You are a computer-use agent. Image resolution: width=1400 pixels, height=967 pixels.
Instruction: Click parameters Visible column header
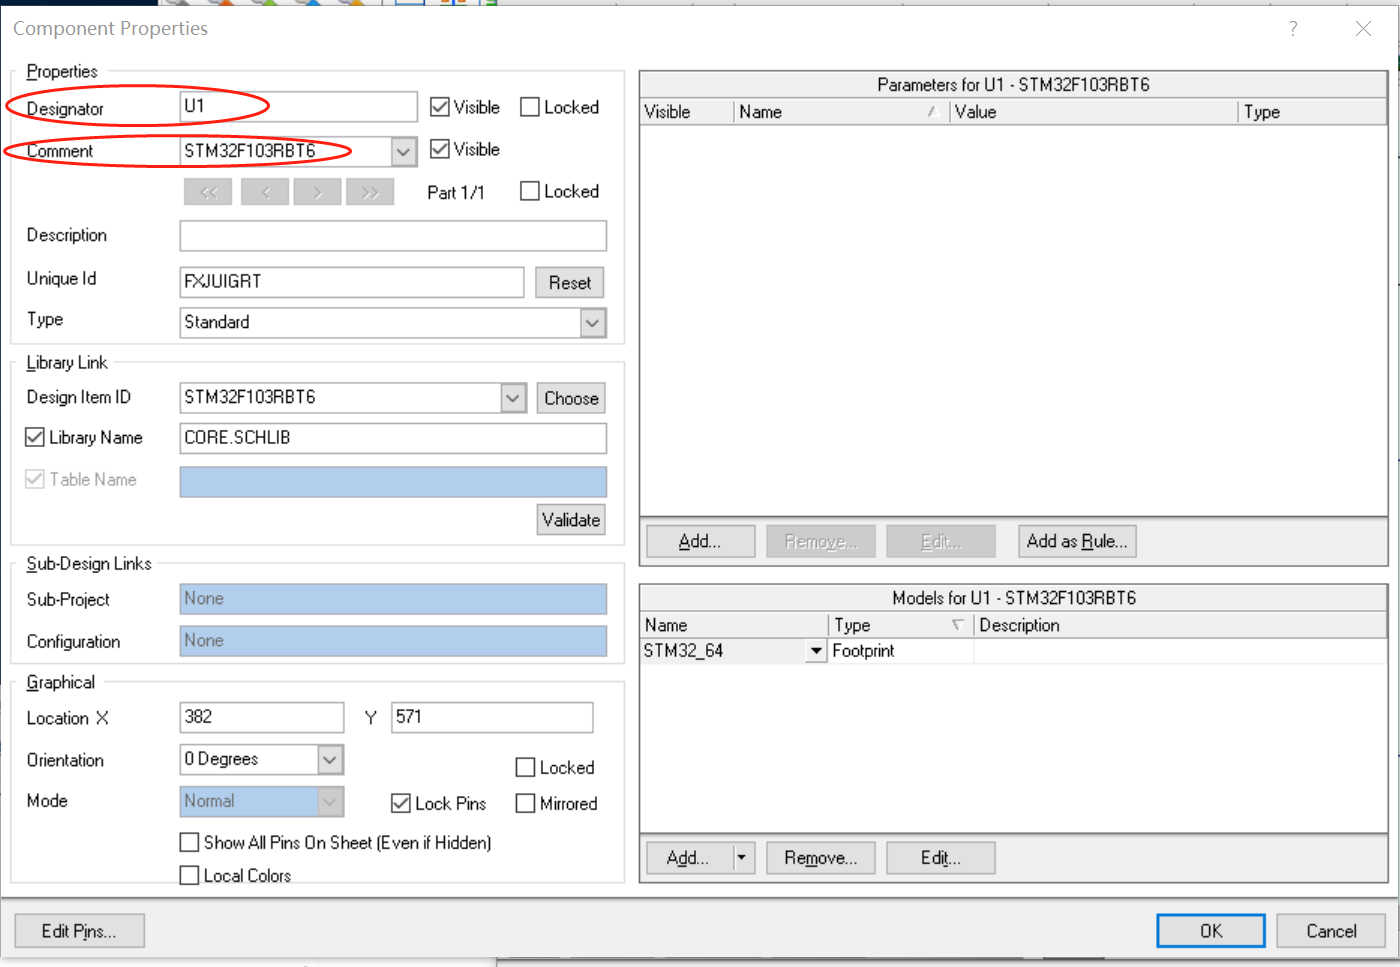687,112
